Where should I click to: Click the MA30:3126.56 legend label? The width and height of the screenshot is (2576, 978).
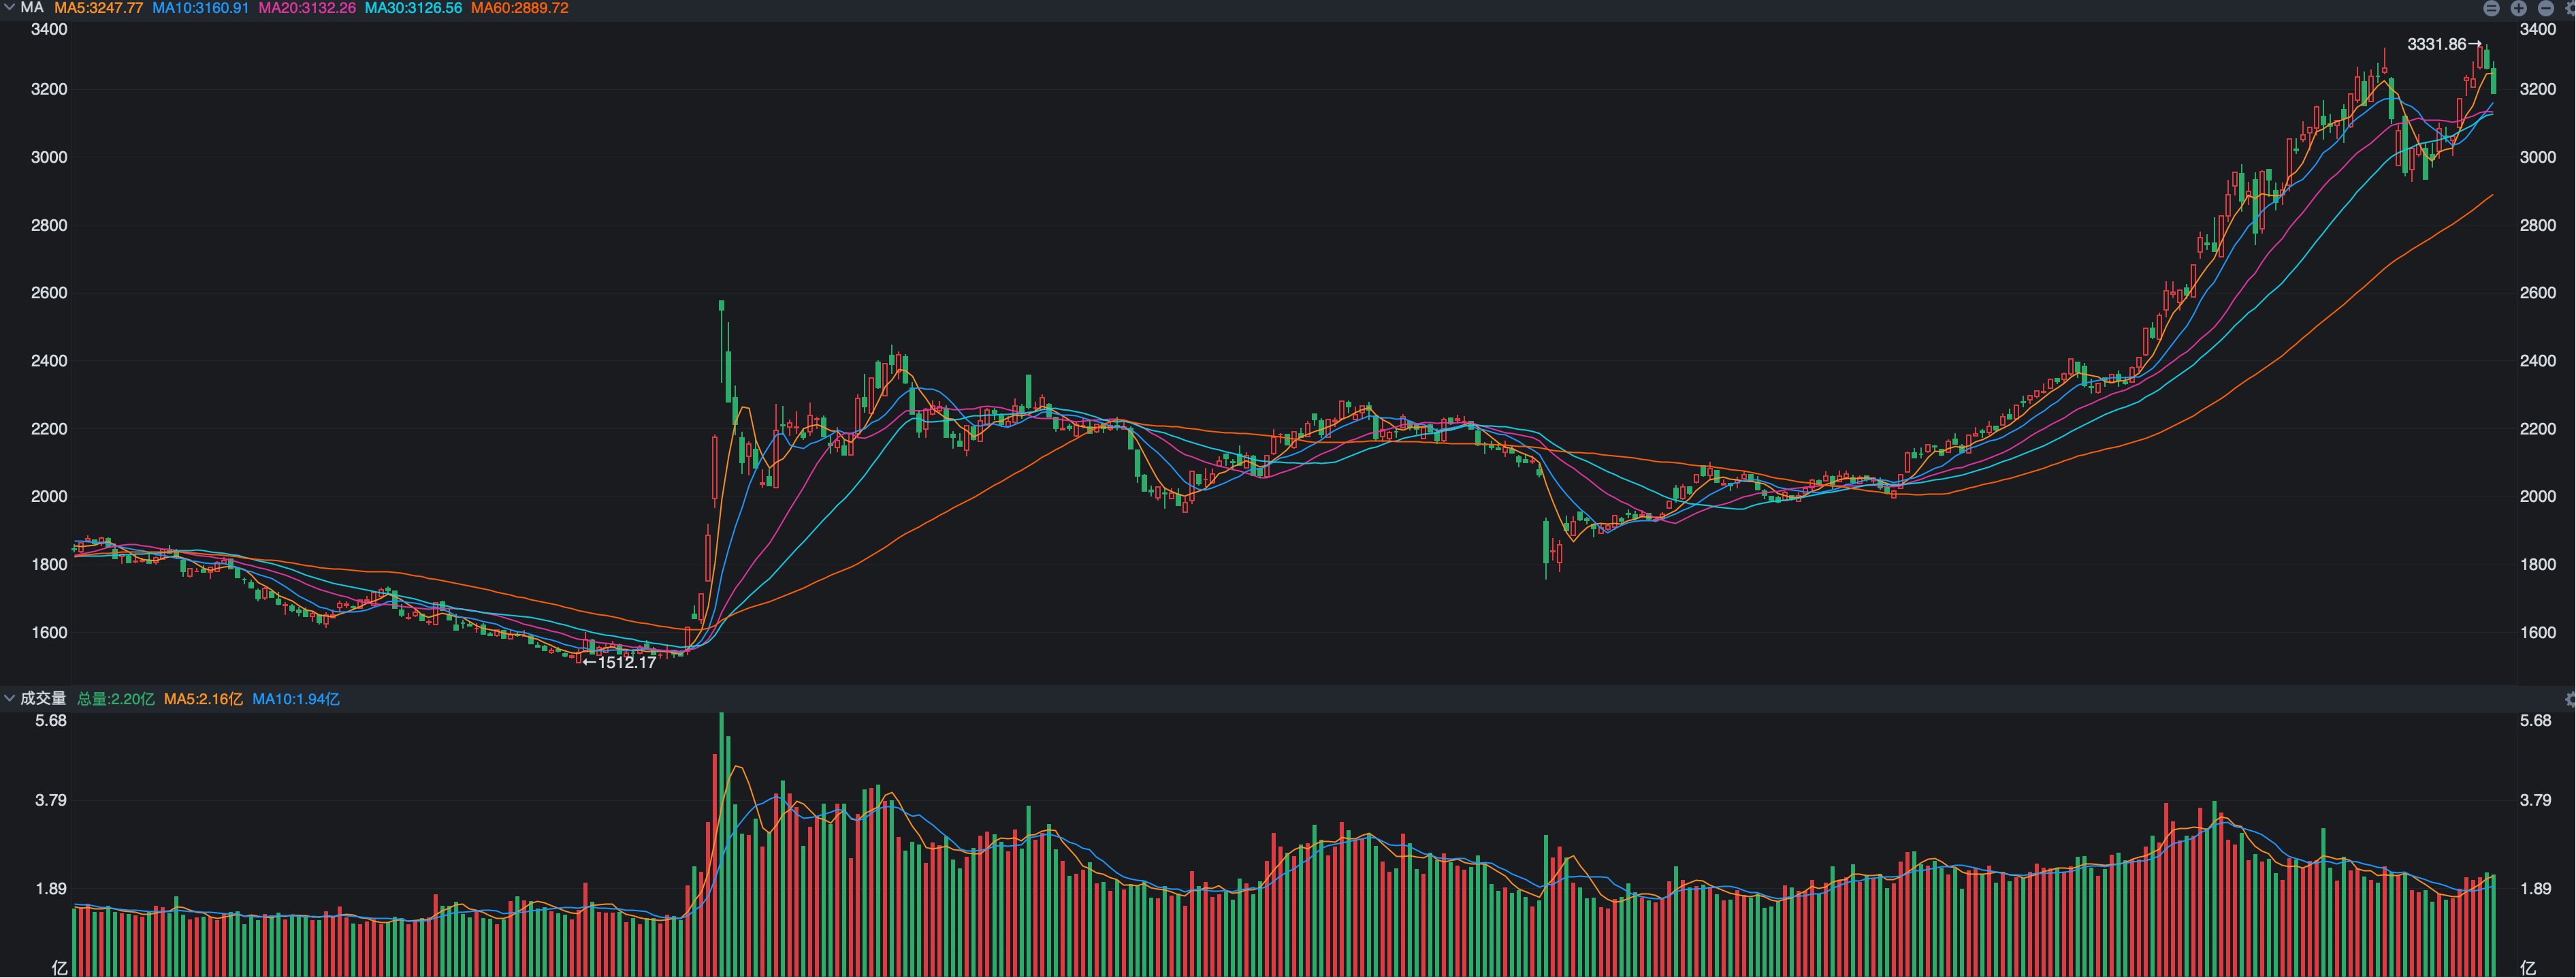(413, 8)
